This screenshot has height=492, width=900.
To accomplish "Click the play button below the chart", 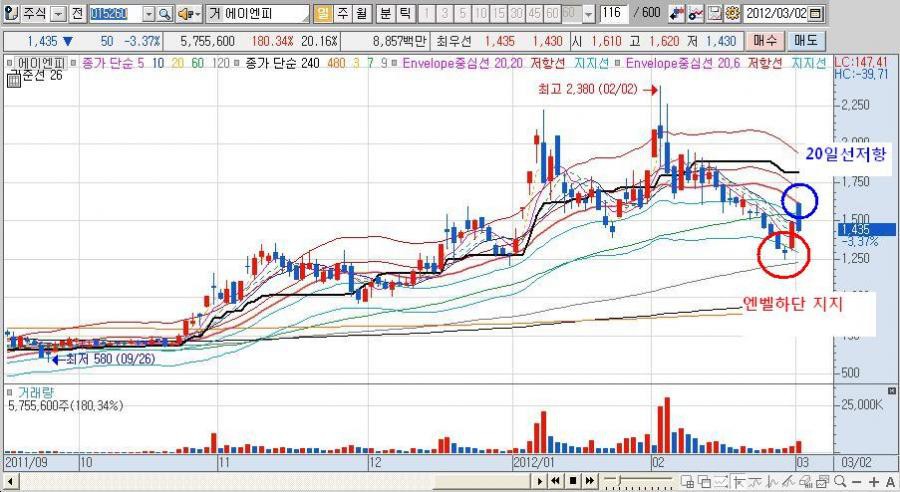I will pyautogui.click(x=540, y=481).
